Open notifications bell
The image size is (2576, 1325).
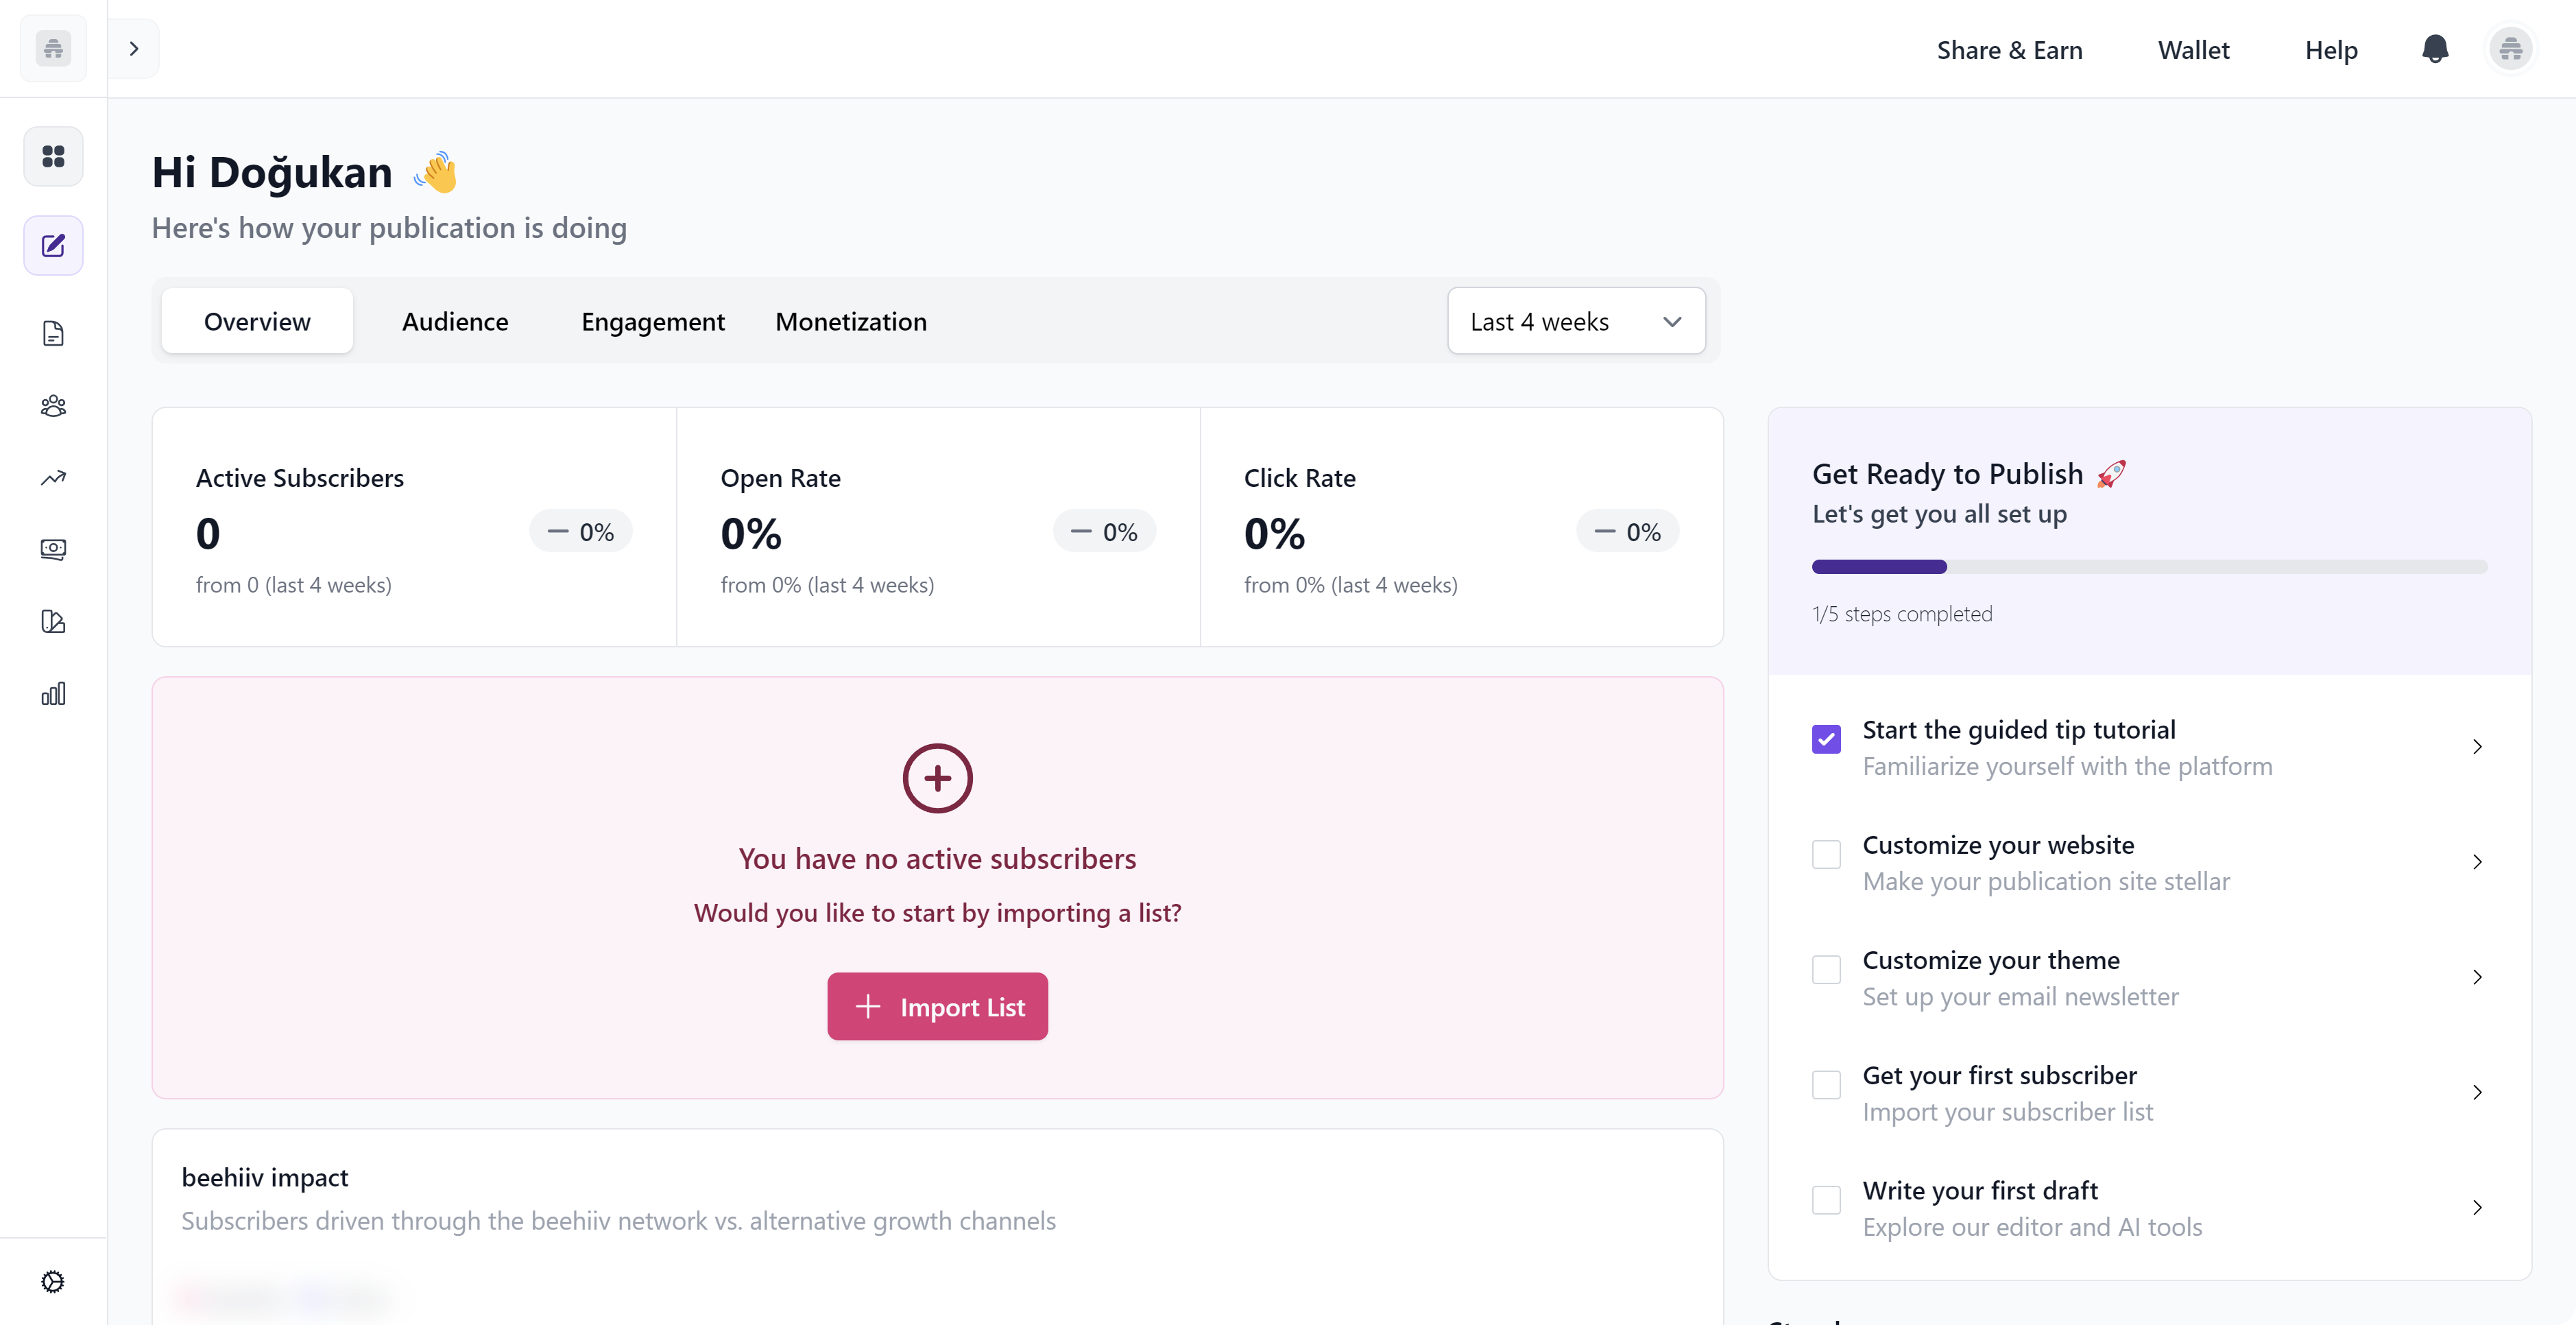tap(2434, 48)
